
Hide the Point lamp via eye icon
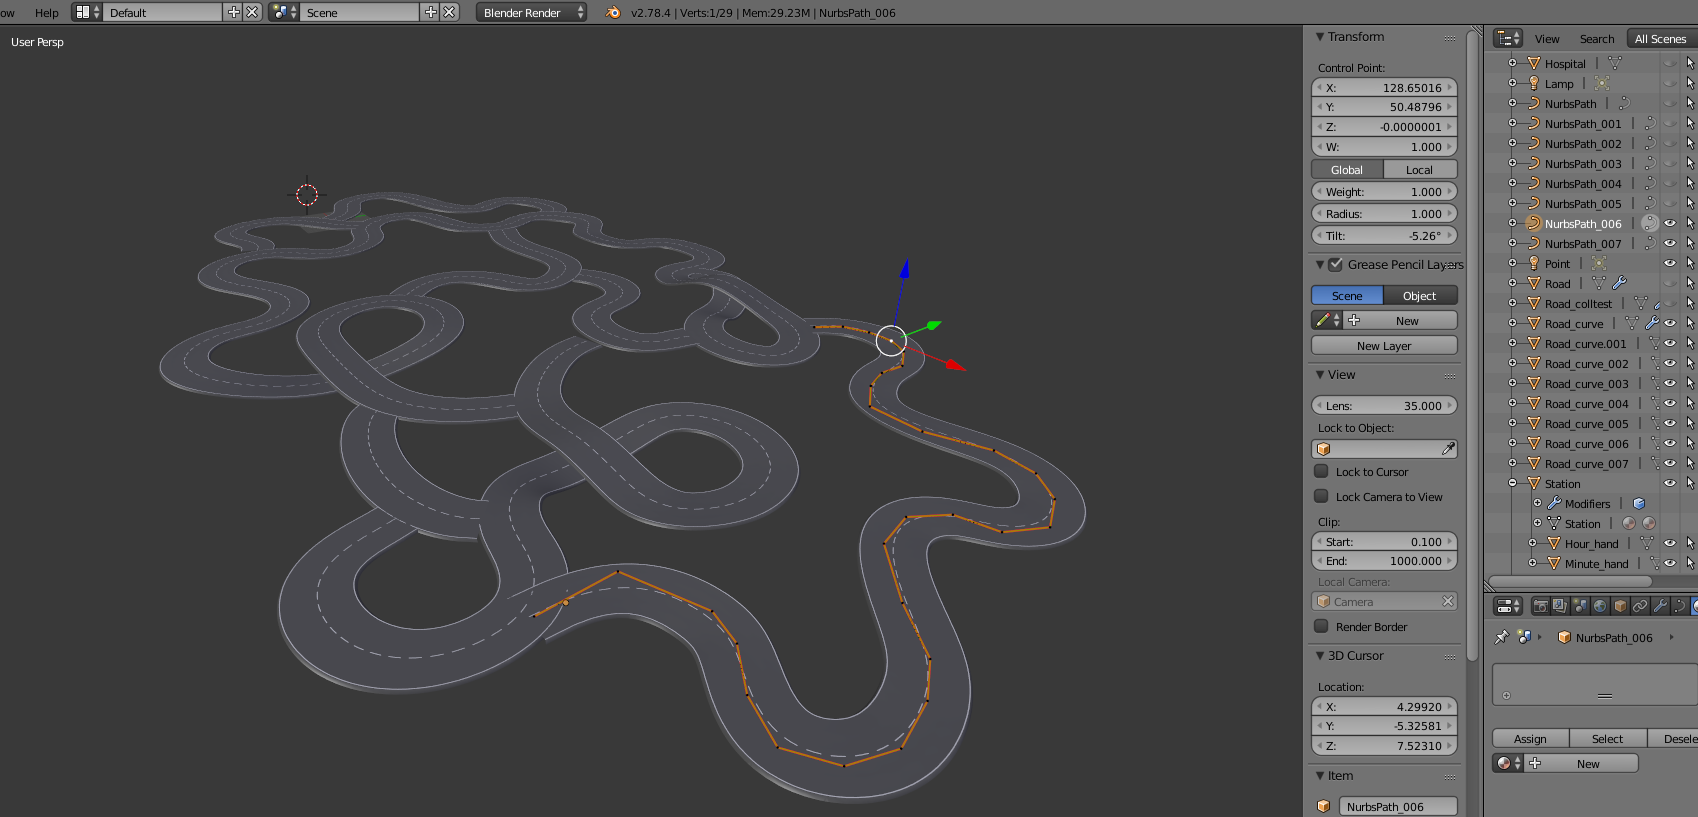pos(1669,263)
